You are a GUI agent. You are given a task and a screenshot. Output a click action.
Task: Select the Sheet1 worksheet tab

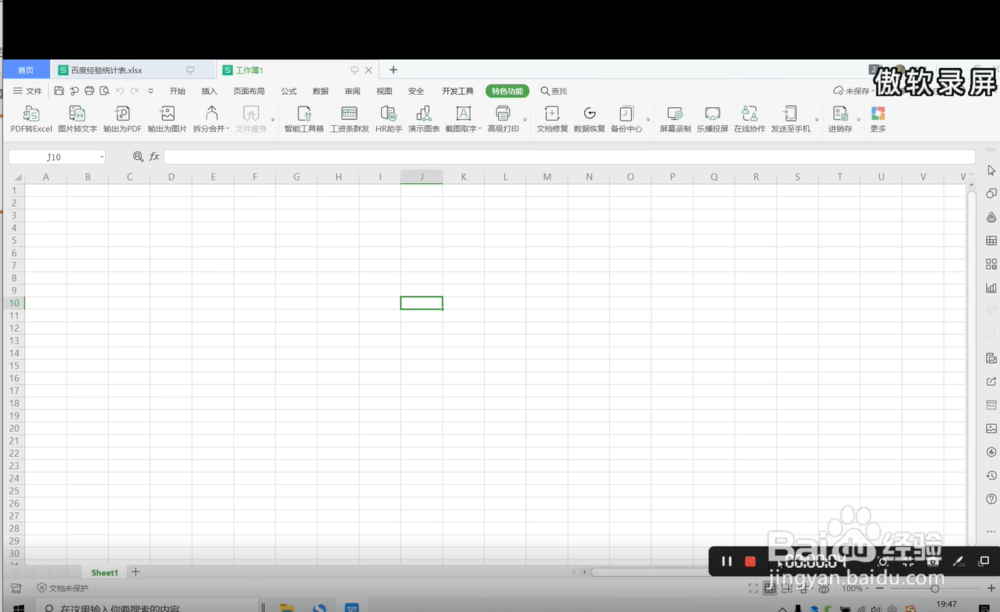(104, 572)
